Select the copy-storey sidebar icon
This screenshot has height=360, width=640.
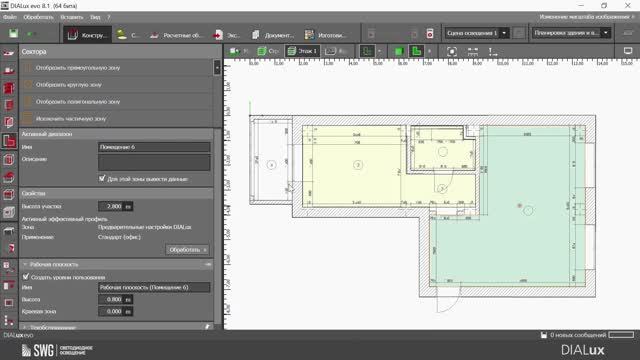pos(9,122)
